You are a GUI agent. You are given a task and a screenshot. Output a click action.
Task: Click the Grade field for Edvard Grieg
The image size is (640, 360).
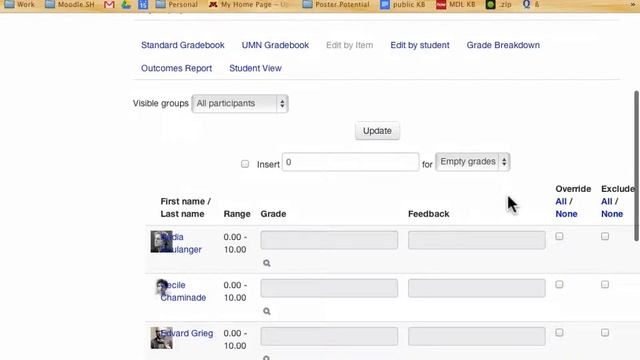coord(329,336)
